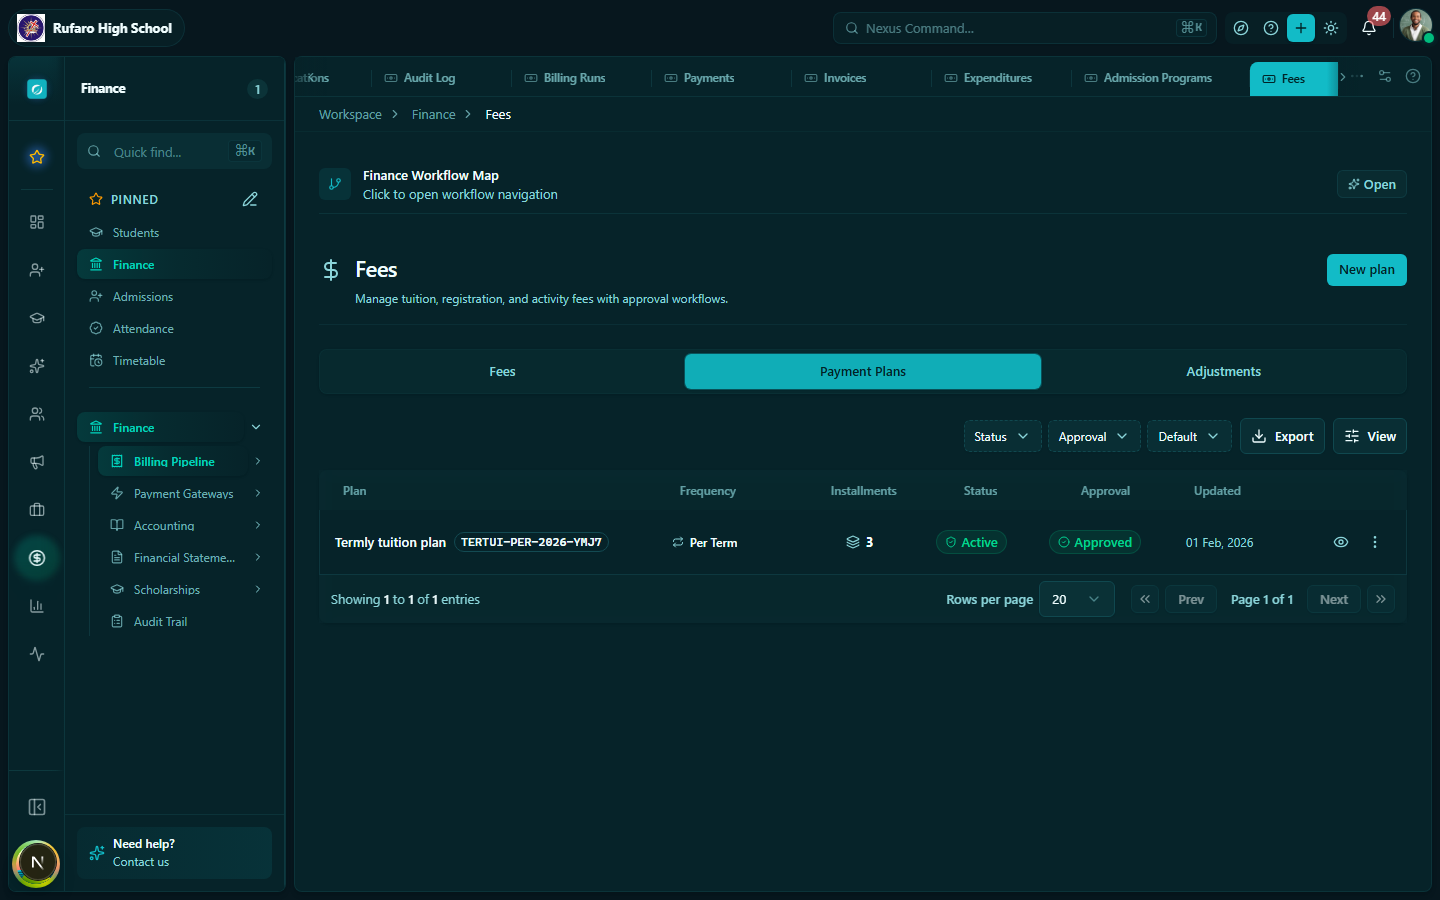Open the Admission Programs tab
Viewport: 1440px width, 900px height.
[x=1148, y=78]
